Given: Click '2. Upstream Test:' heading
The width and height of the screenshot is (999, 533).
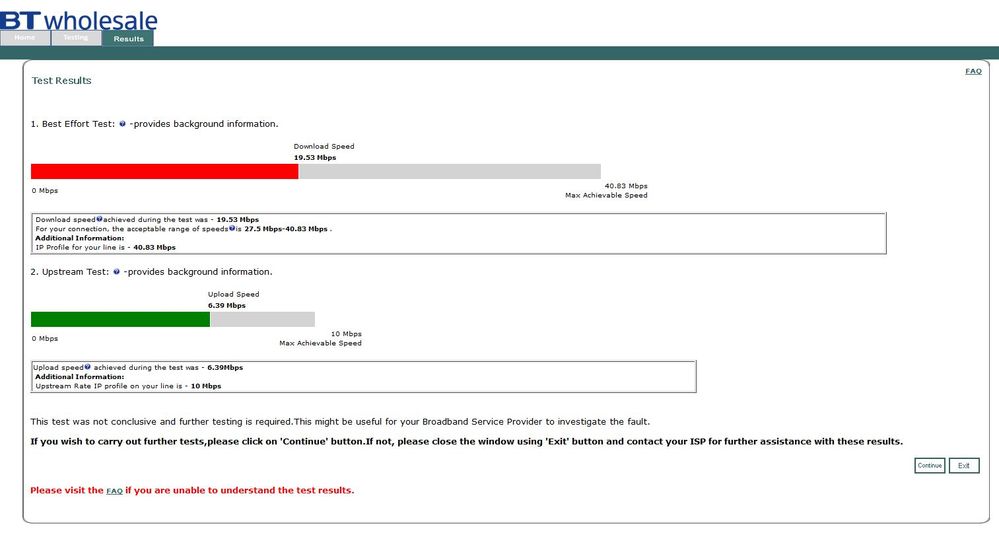Looking at the screenshot, I should point(70,272).
